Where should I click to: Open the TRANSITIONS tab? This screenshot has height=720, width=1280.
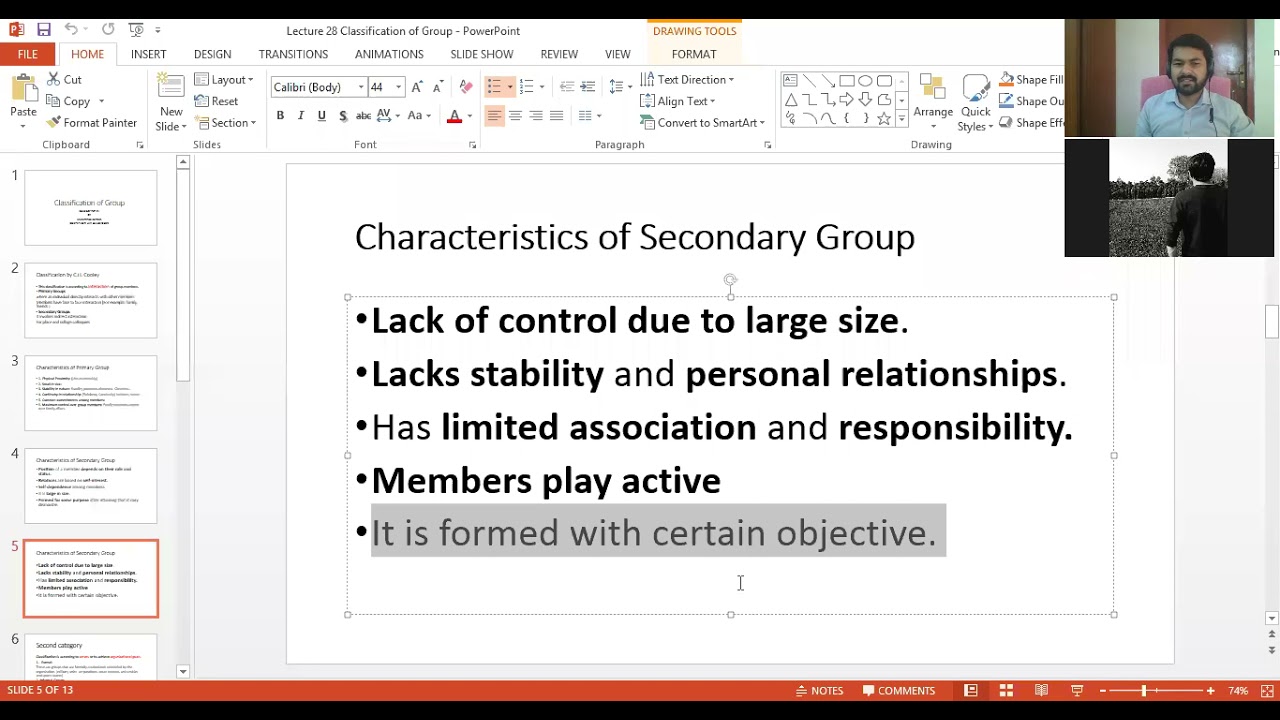pyautogui.click(x=293, y=54)
